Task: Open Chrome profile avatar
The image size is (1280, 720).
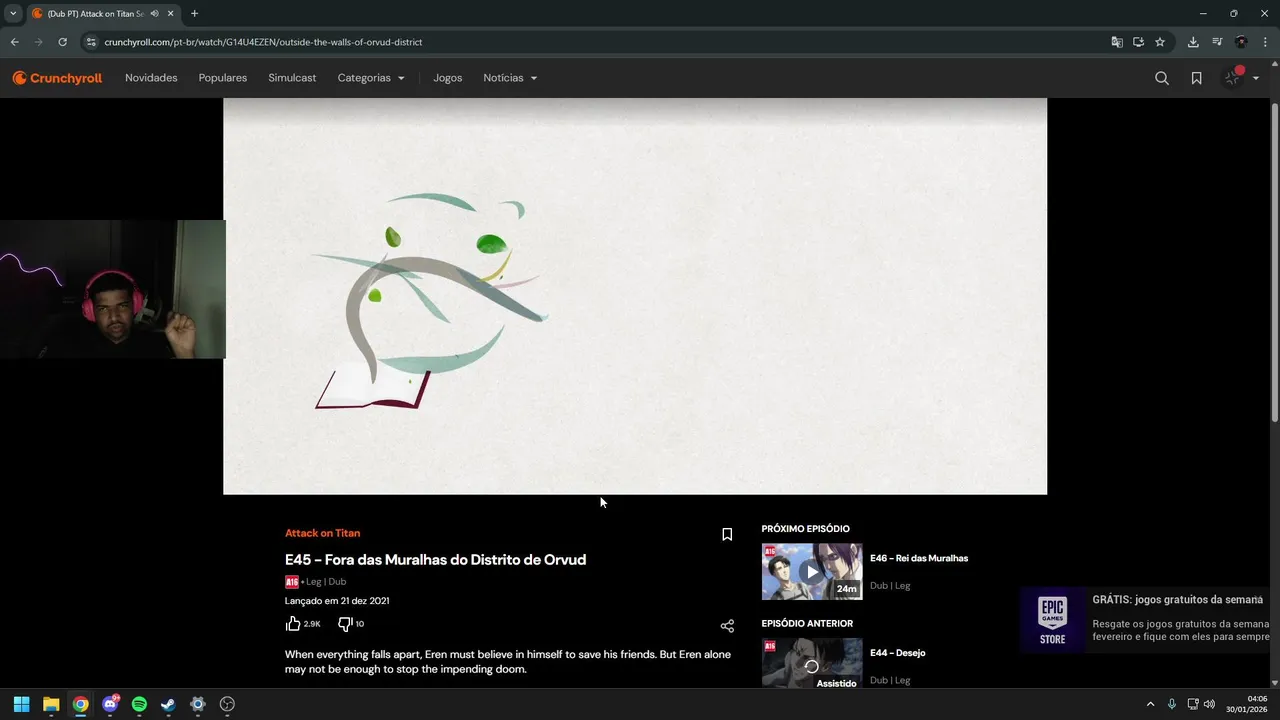Action: [x=1241, y=42]
